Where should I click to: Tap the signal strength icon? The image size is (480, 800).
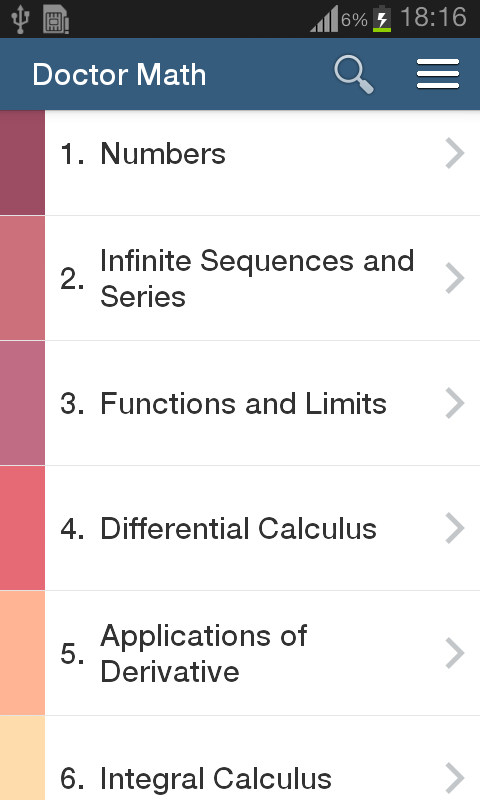pyautogui.click(x=324, y=19)
